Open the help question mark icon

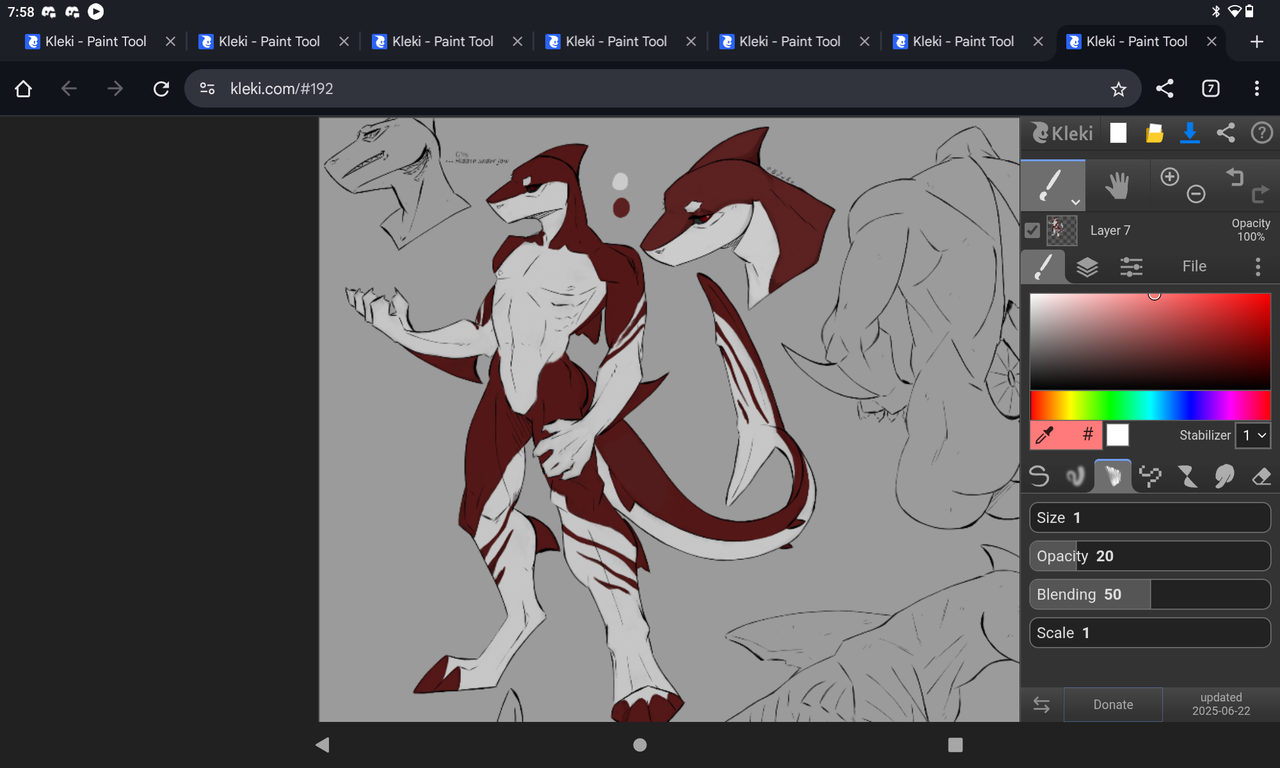tap(1261, 132)
